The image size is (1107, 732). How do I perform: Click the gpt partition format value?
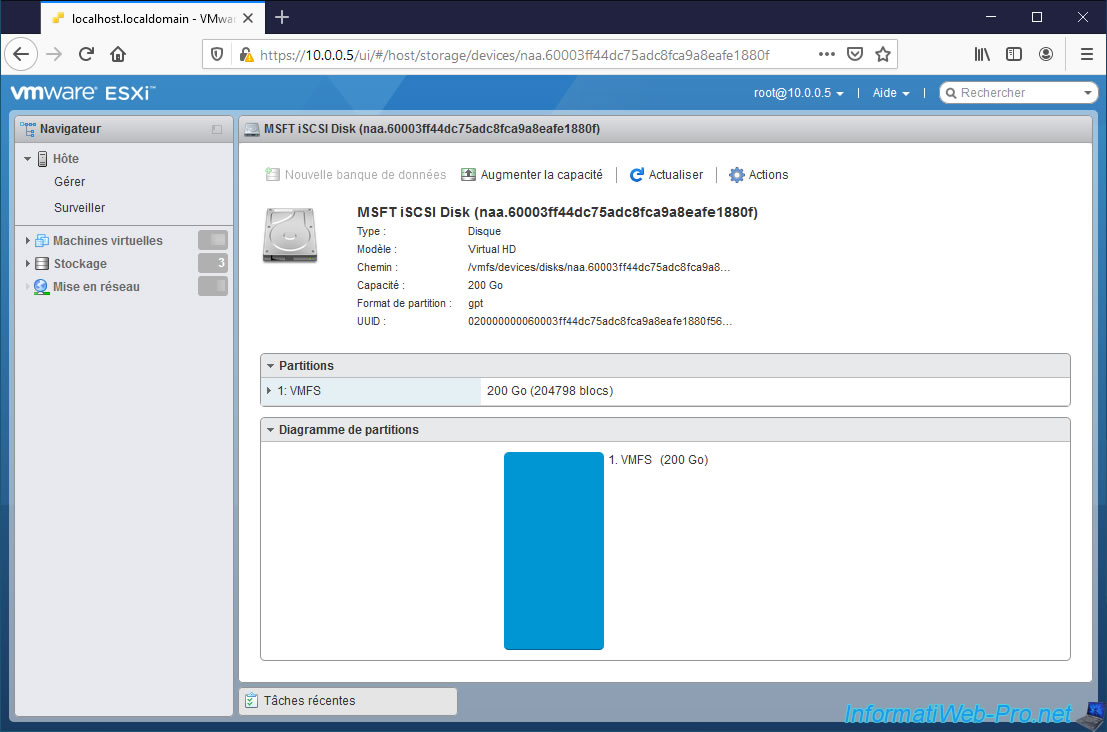[x=476, y=303]
